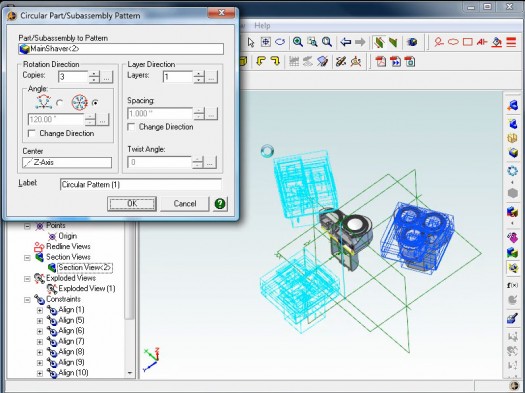Image resolution: width=525 pixels, height=393 pixels.
Task: Click the Part/Subassembly field MainShaver<2>
Action: (121, 49)
